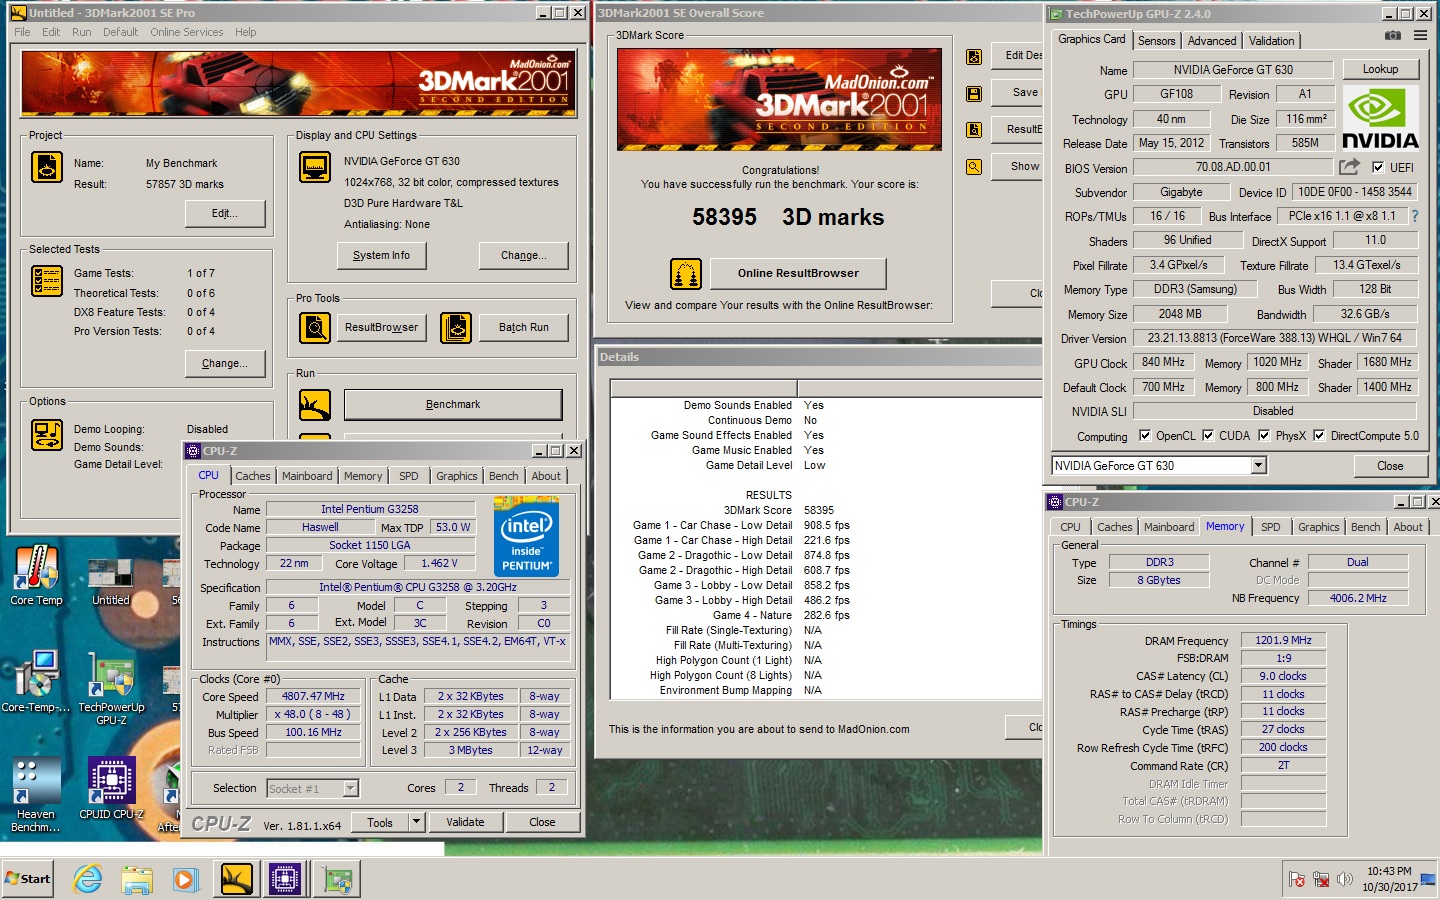Expand the CPU-Z Tools dropdown arrow

(x=416, y=822)
